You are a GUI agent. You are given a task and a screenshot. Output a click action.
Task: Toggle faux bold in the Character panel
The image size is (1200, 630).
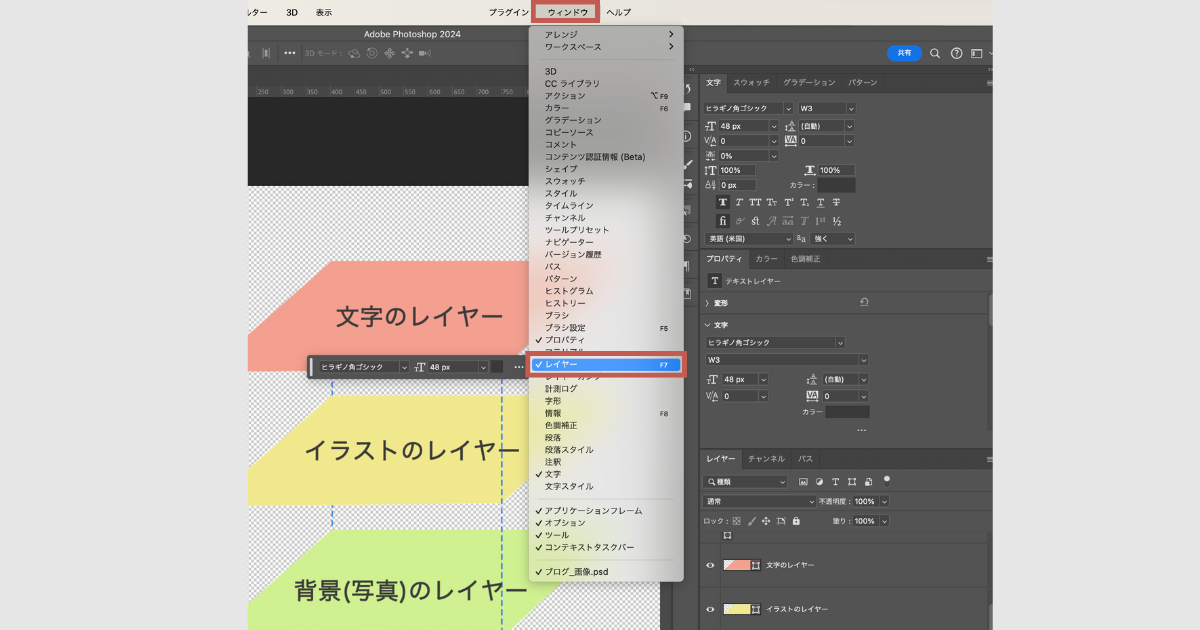[722, 201]
